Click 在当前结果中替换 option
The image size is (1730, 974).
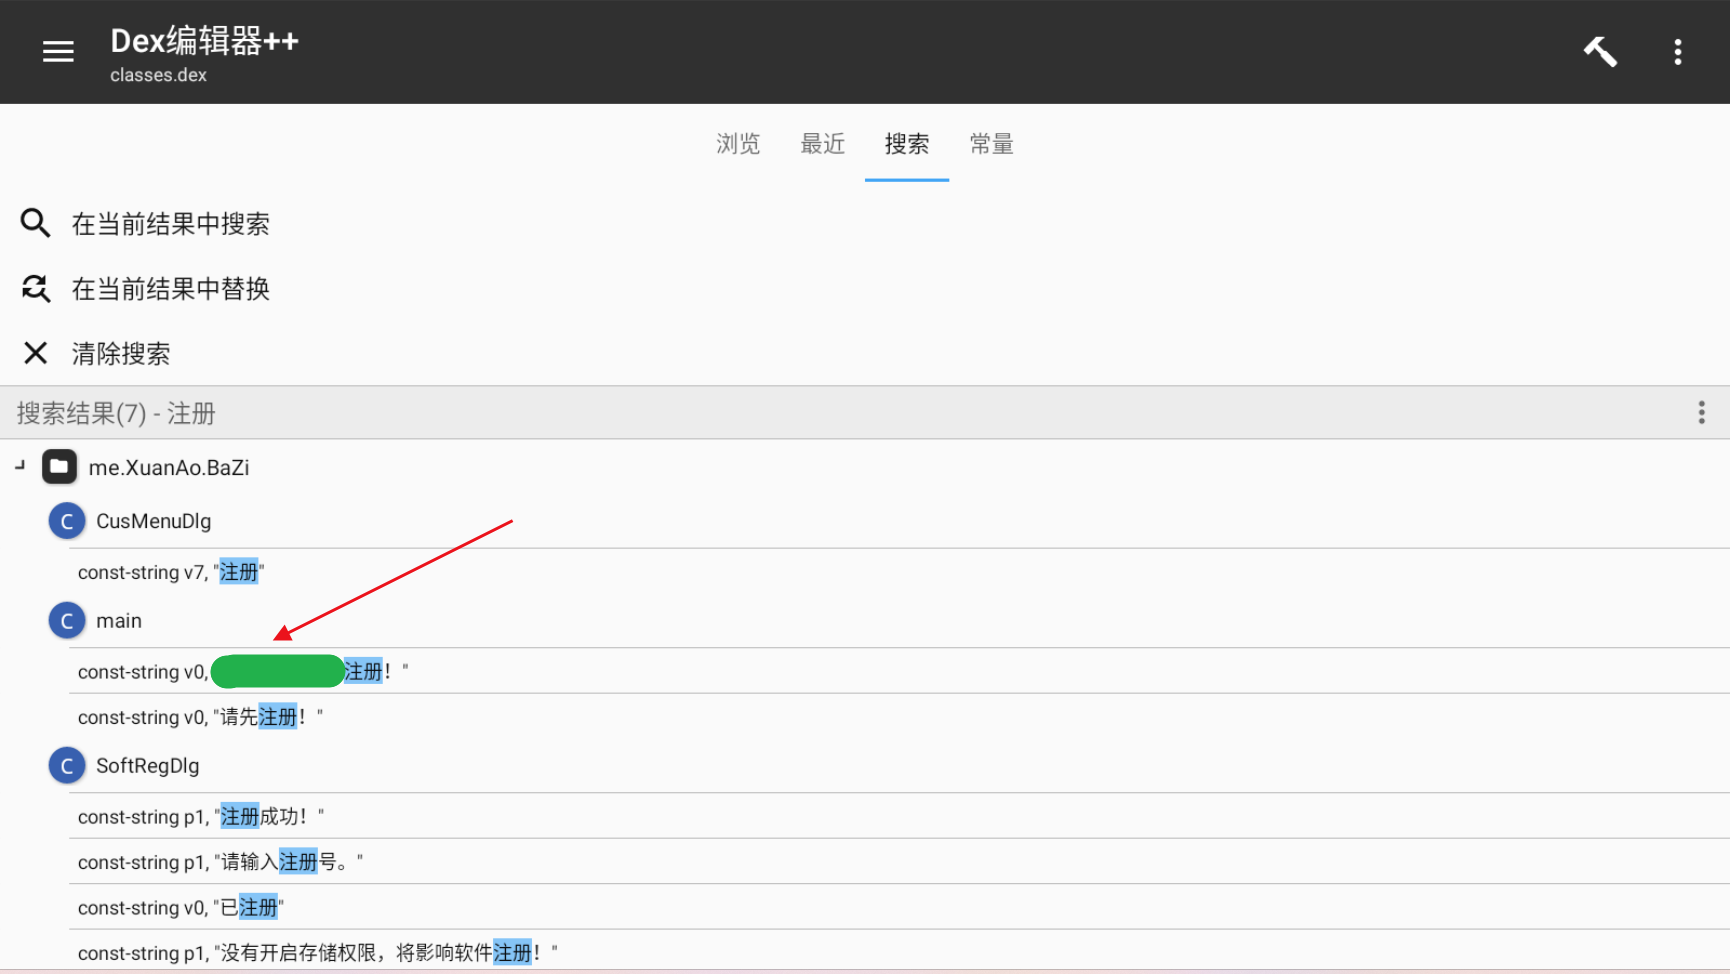click(x=170, y=289)
